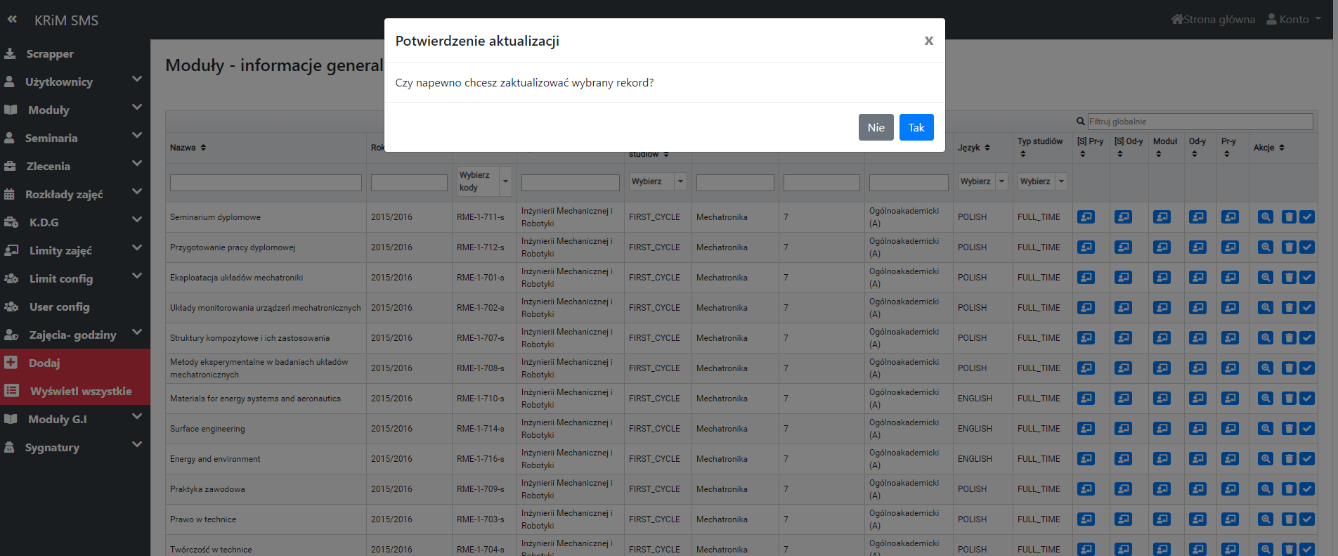Select Wyświetl wszystkie in the sidebar
1338x556 pixels.
click(75, 391)
